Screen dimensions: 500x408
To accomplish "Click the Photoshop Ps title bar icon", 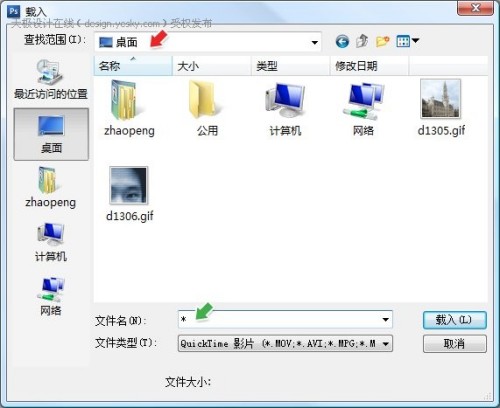I will pos(14,11).
